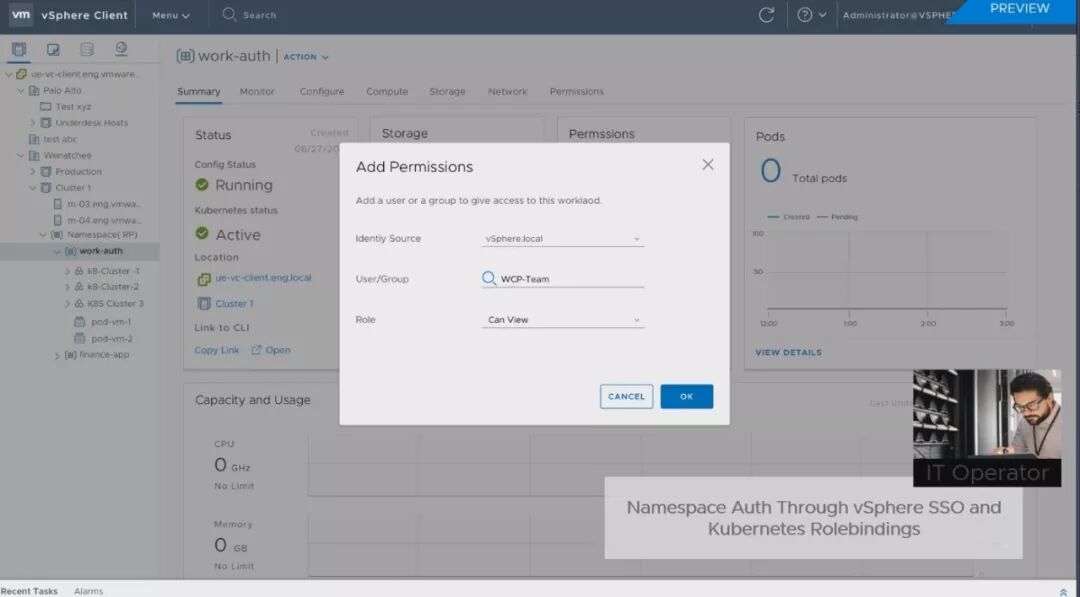
Task: Click the CANCEL button
Action: coord(626,397)
